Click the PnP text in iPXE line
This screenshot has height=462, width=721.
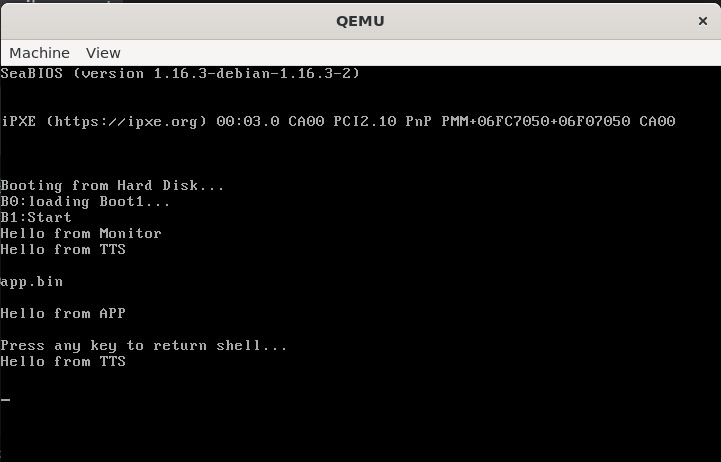click(x=418, y=122)
